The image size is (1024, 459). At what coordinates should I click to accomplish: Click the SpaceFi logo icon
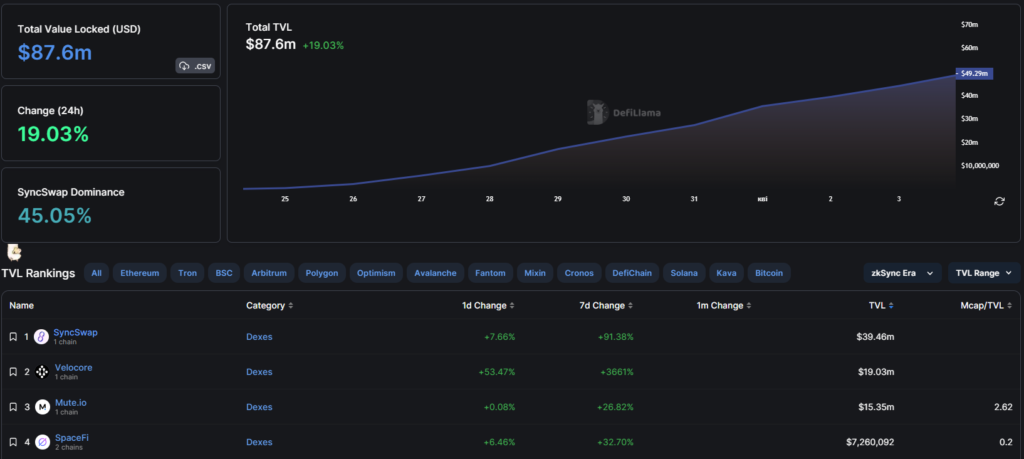[x=42, y=441]
